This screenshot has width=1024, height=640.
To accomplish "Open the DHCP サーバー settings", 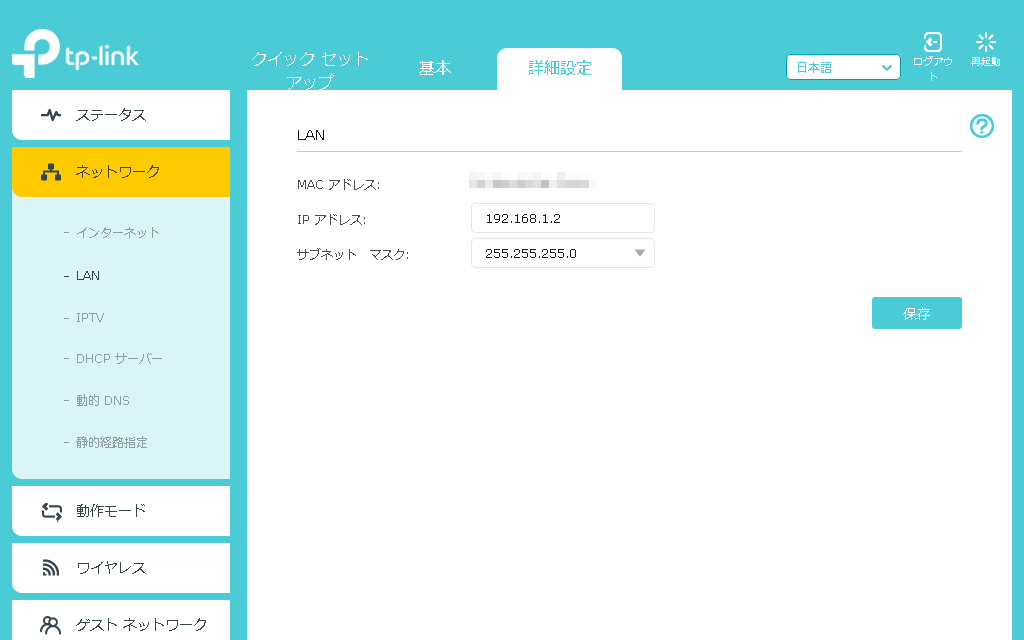I will click(119, 359).
